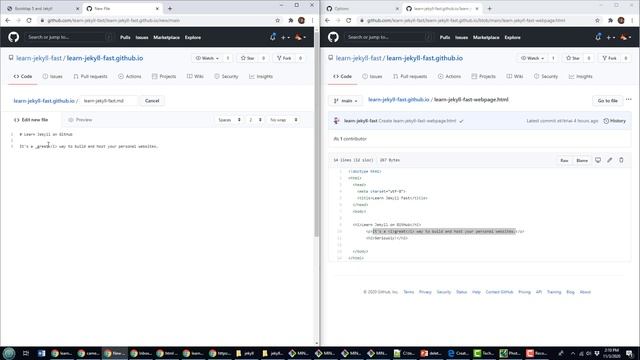Viewport: 640px width, 360px height.
Task: Open file History link
Action: click(x=614, y=121)
